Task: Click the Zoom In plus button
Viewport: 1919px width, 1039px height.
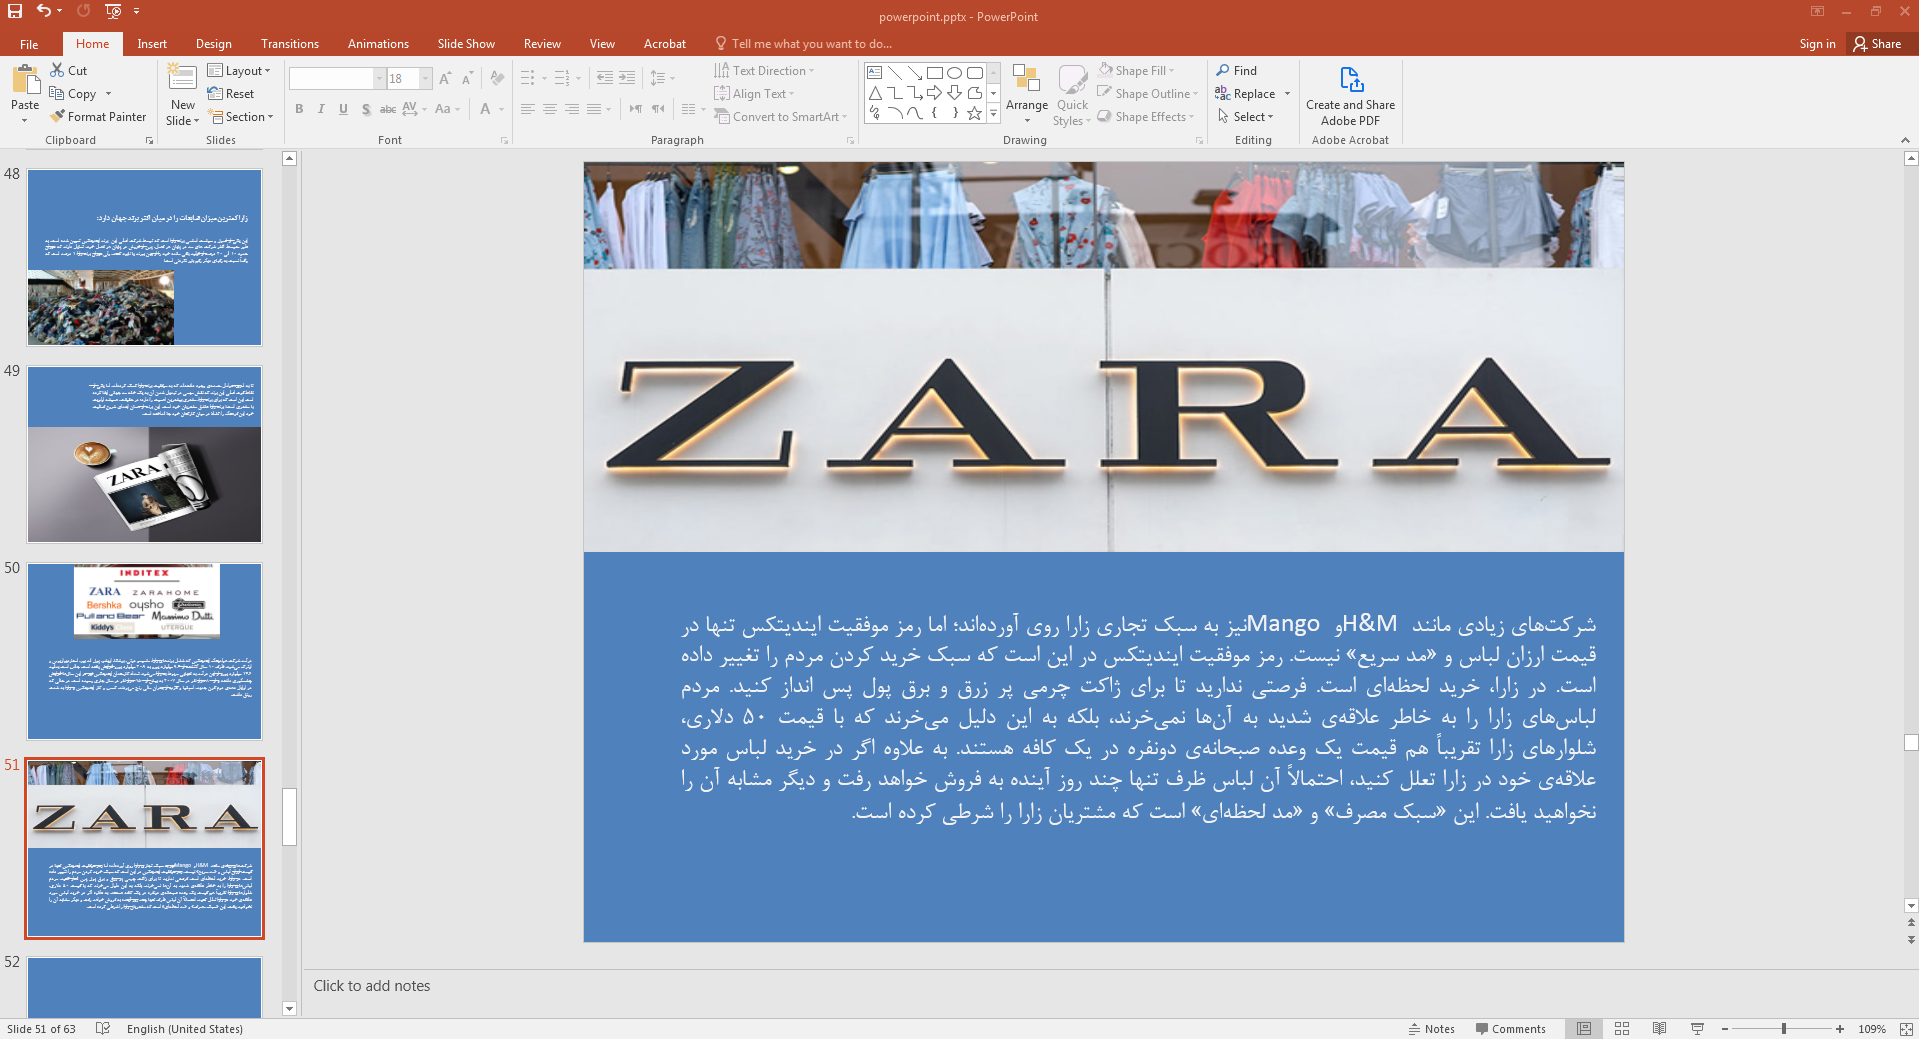Action: pos(1840,1029)
